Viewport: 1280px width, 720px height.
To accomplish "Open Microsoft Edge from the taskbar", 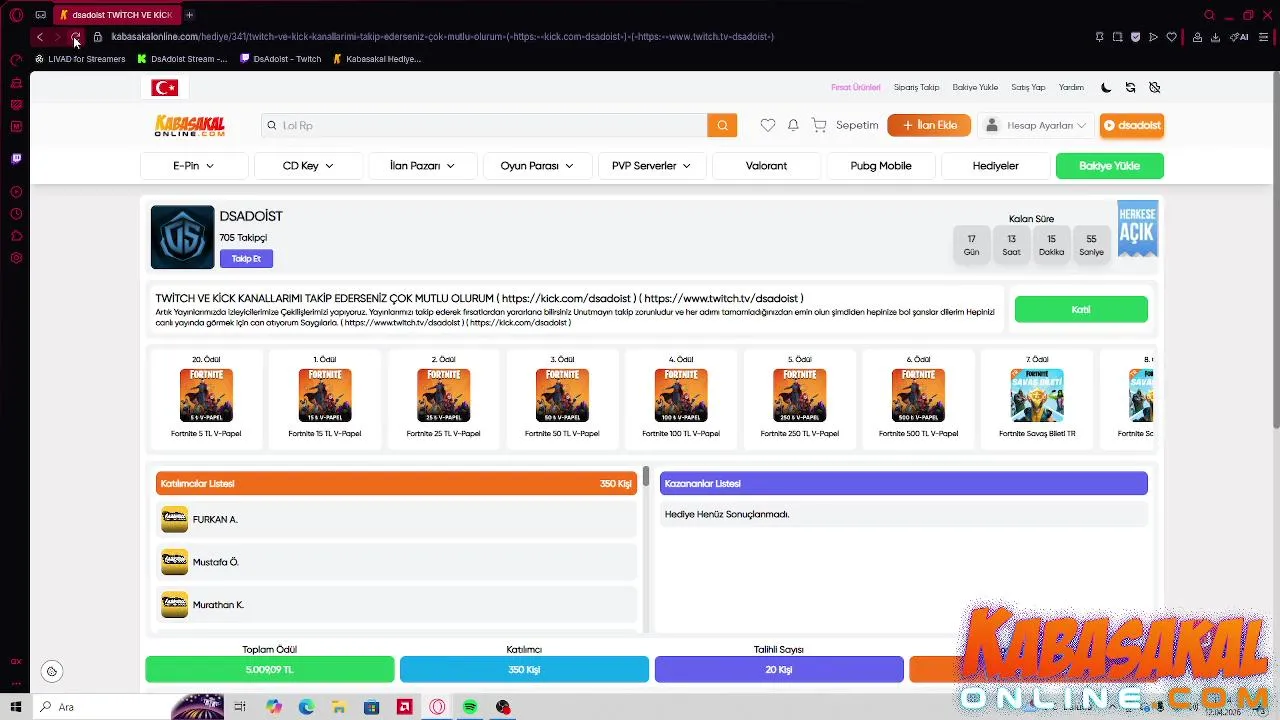I will click(x=306, y=707).
